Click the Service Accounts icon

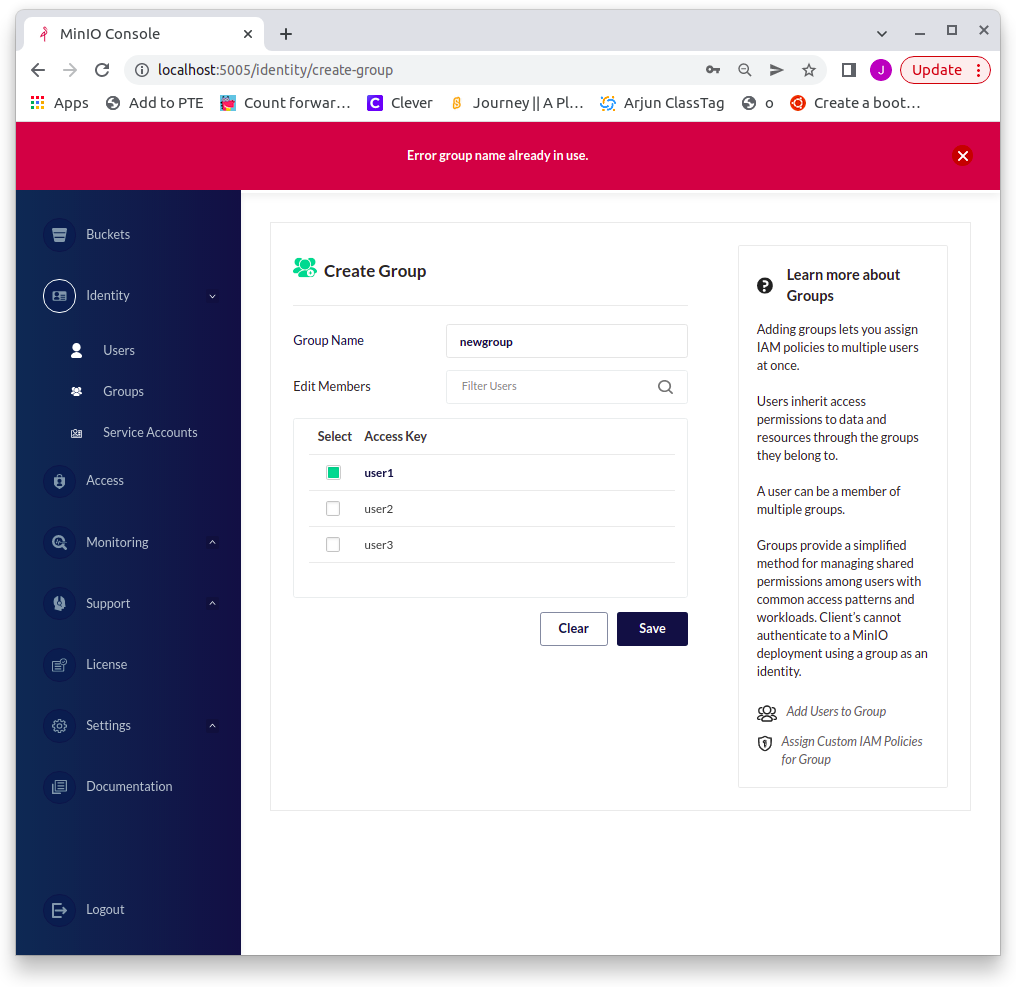tap(76, 433)
